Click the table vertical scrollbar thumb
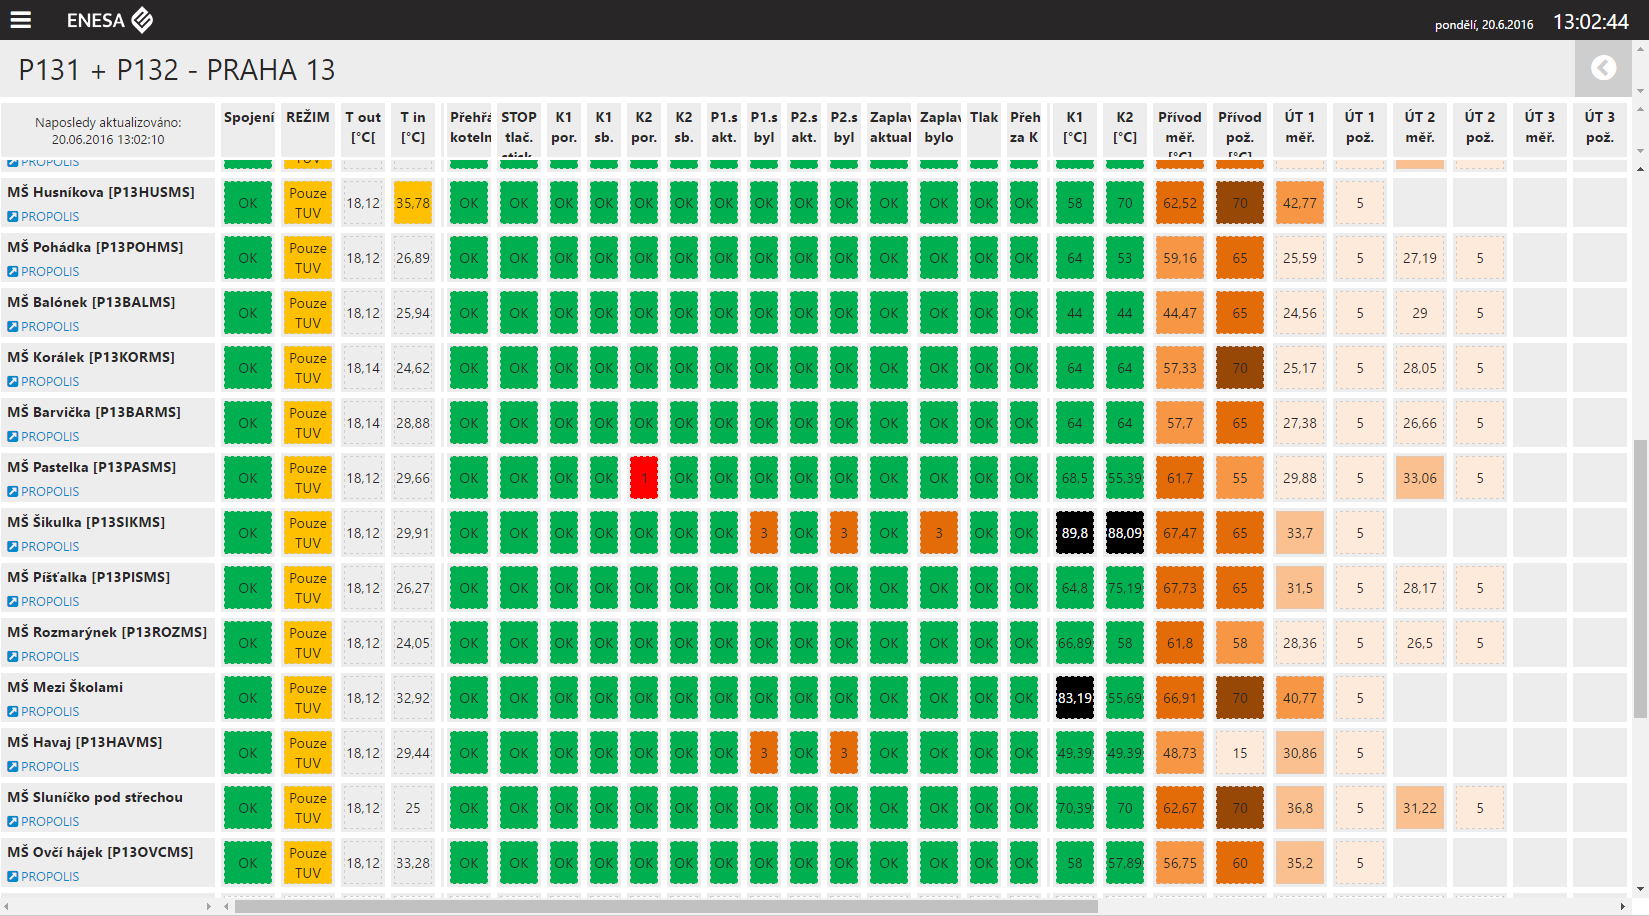Viewport: 1649px width, 916px height. click(x=1640, y=578)
